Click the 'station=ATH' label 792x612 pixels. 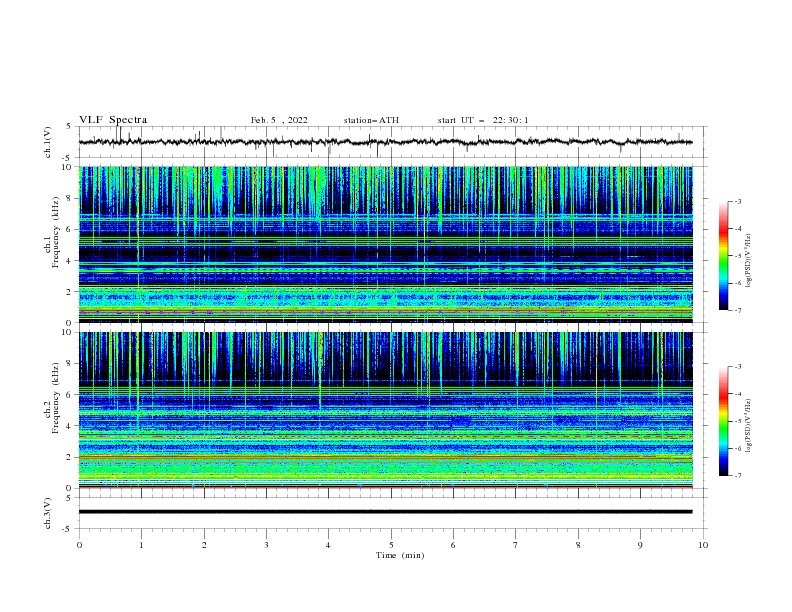(x=371, y=120)
